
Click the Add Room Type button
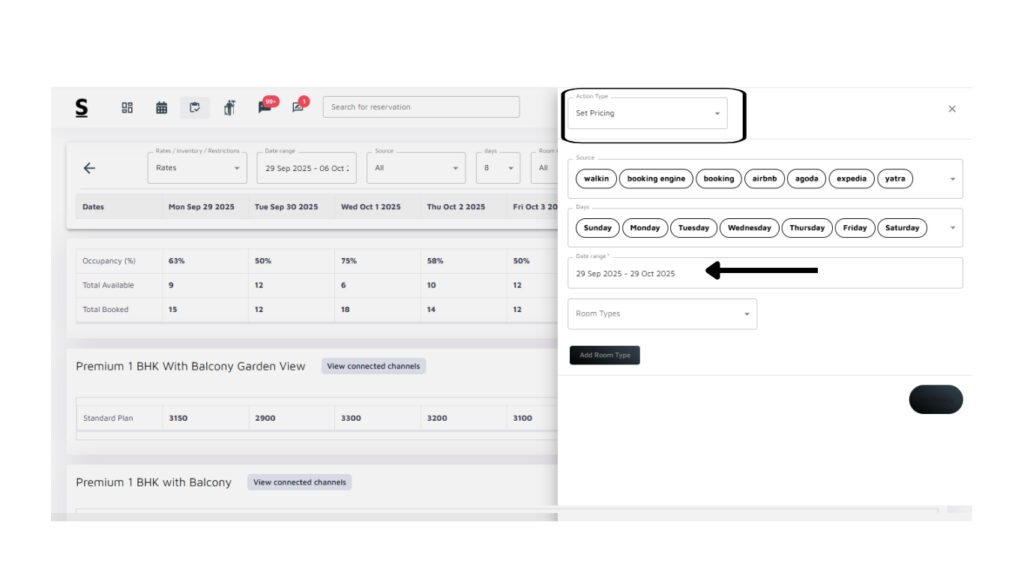coord(604,355)
